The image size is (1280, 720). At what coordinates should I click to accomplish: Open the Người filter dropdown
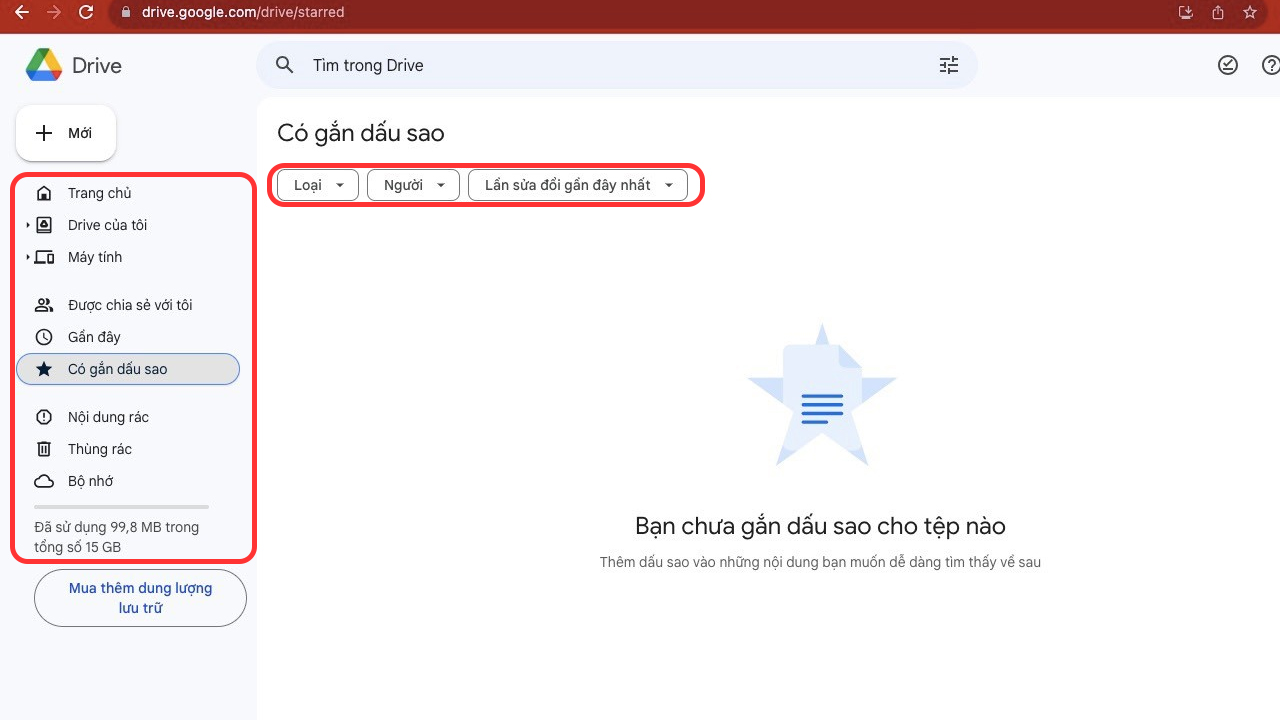(x=413, y=185)
